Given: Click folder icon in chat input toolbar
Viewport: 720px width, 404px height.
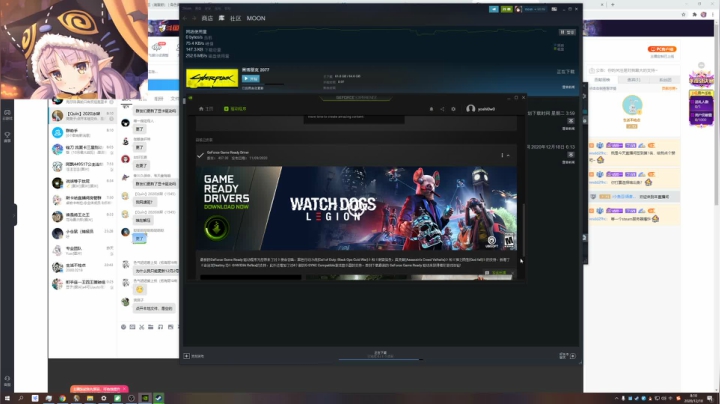Looking at the screenshot, I should [151, 327].
